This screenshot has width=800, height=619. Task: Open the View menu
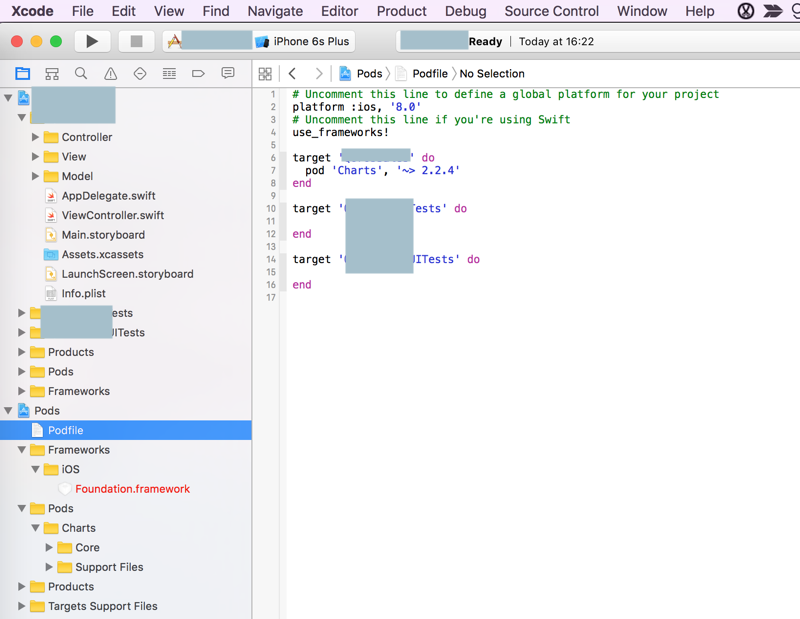pyautogui.click(x=169, y=11)
